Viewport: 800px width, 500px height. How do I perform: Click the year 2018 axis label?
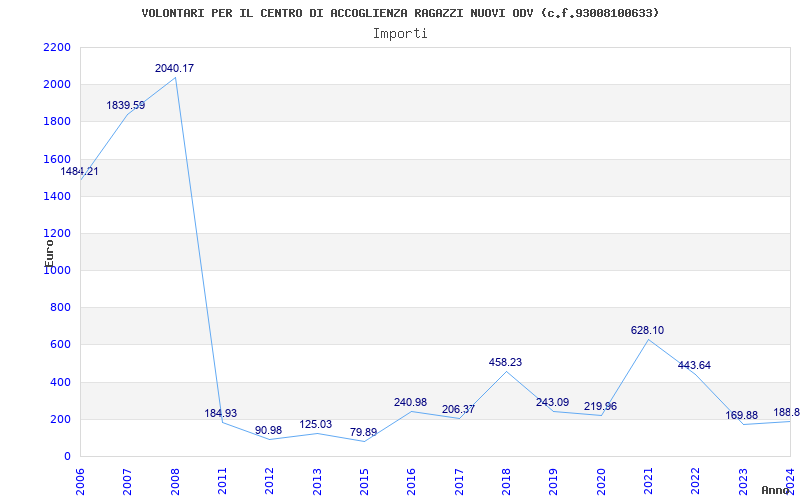[506, 482]
